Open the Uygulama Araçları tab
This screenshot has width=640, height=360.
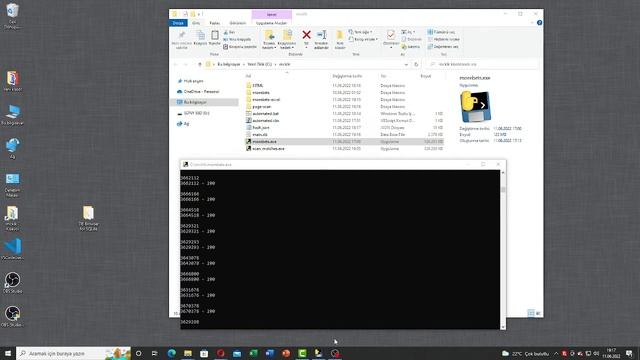271,23
